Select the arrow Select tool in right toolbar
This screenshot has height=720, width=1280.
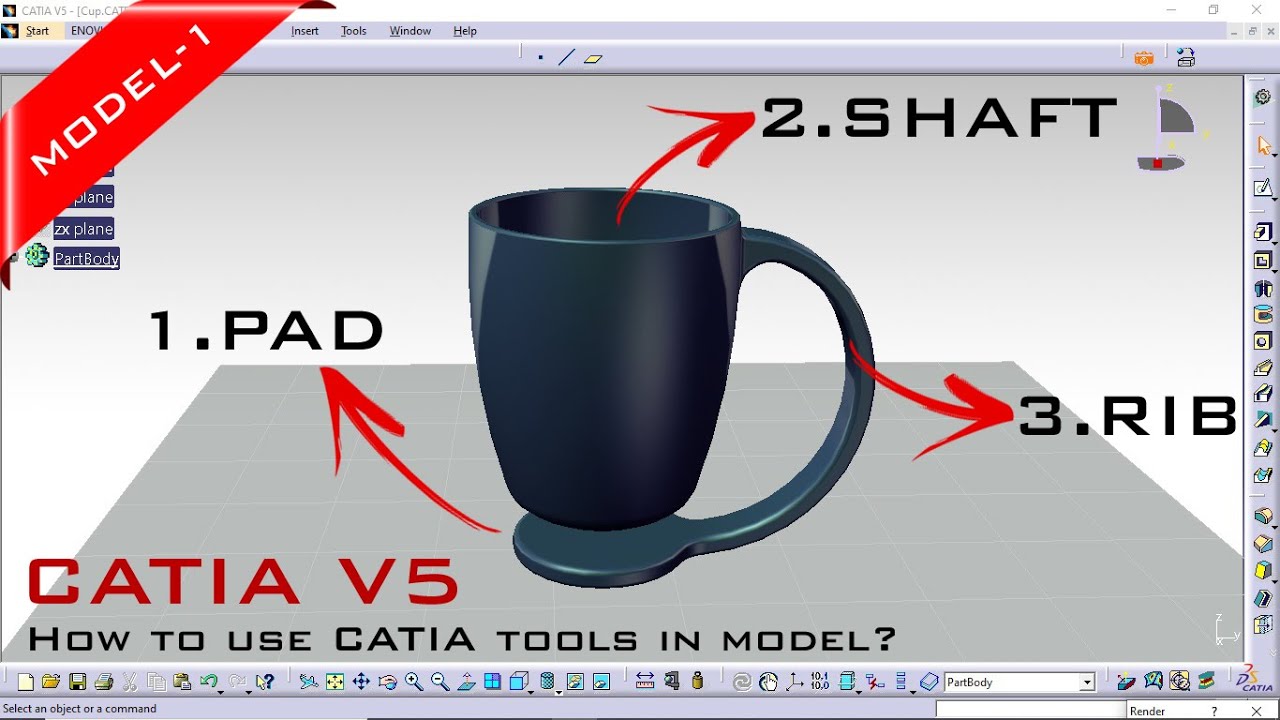[x=1263, y=145]
